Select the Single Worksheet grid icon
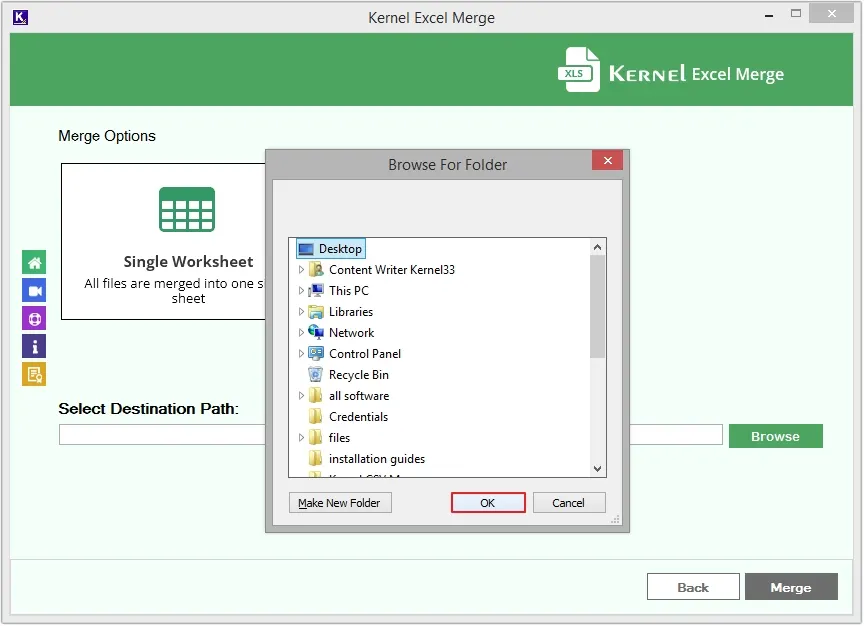The height and width of the screenshot is (626, 864). pos(187,210)
